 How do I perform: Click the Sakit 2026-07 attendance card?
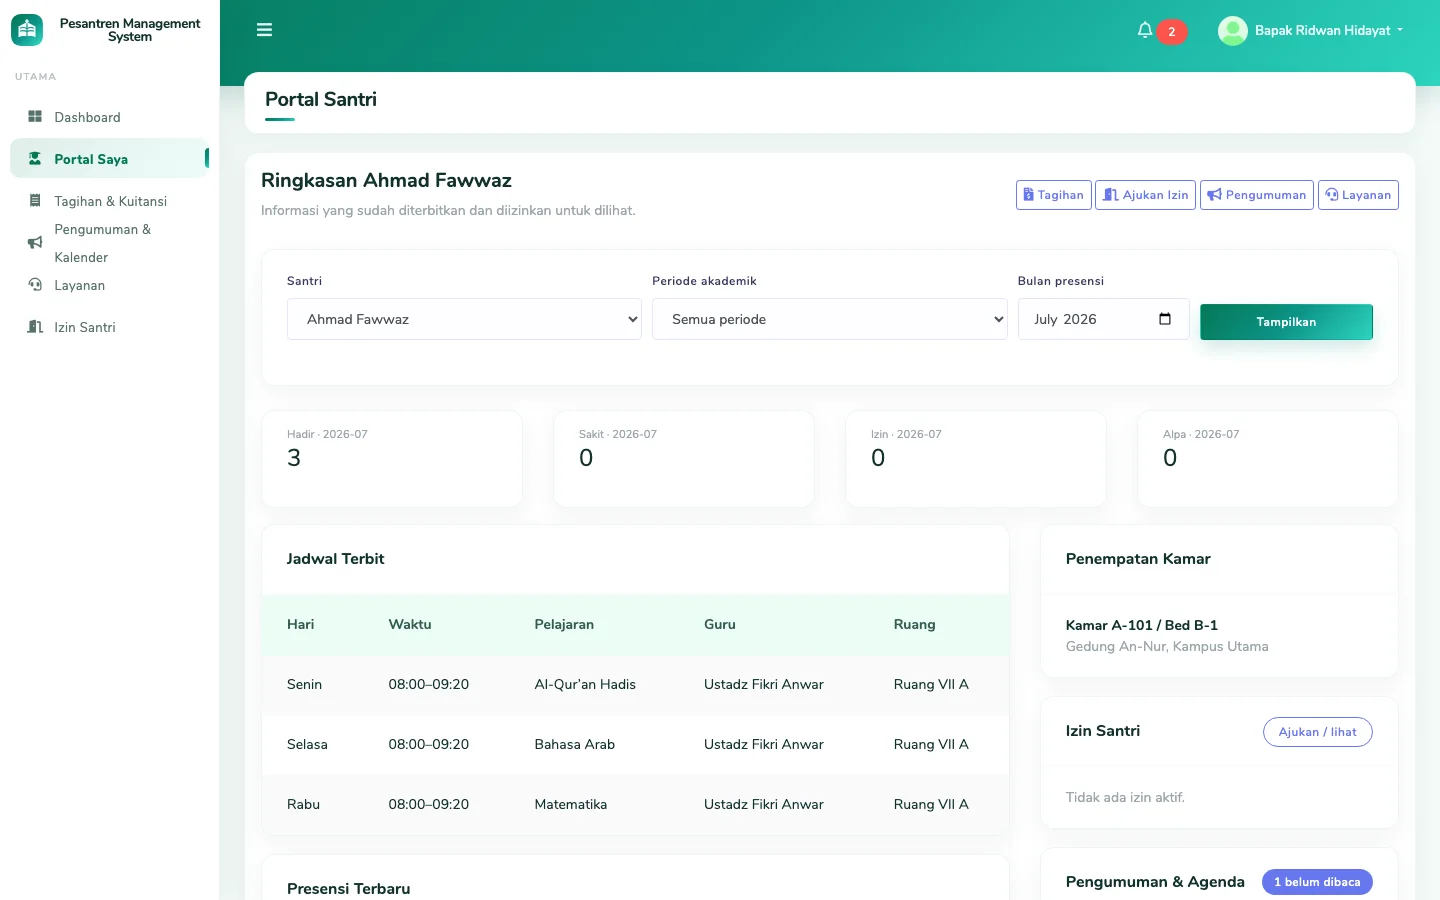pos(684,459)
